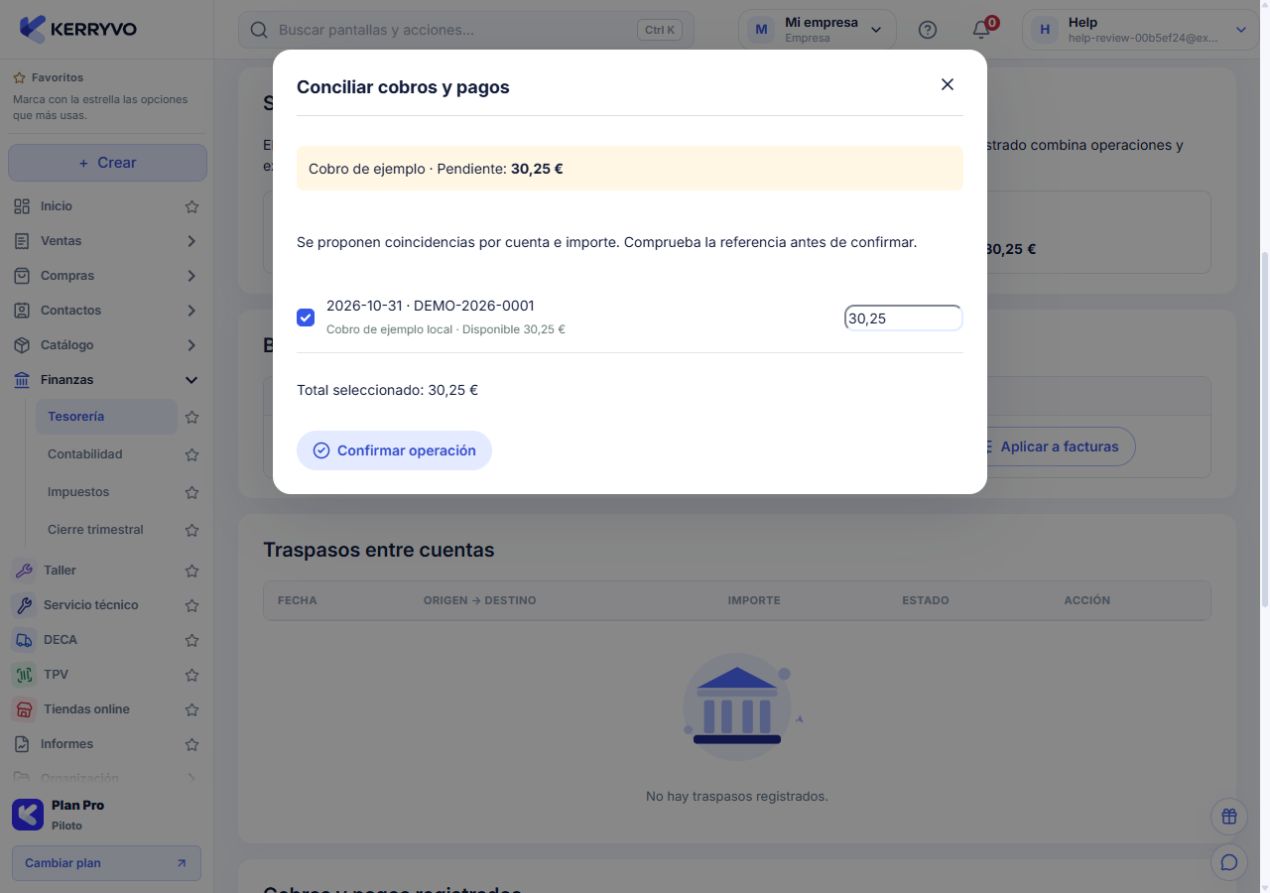Open the help question mark icon
Screen dimensions: 1270x893
pyautogui.click(x=927, y=30)
